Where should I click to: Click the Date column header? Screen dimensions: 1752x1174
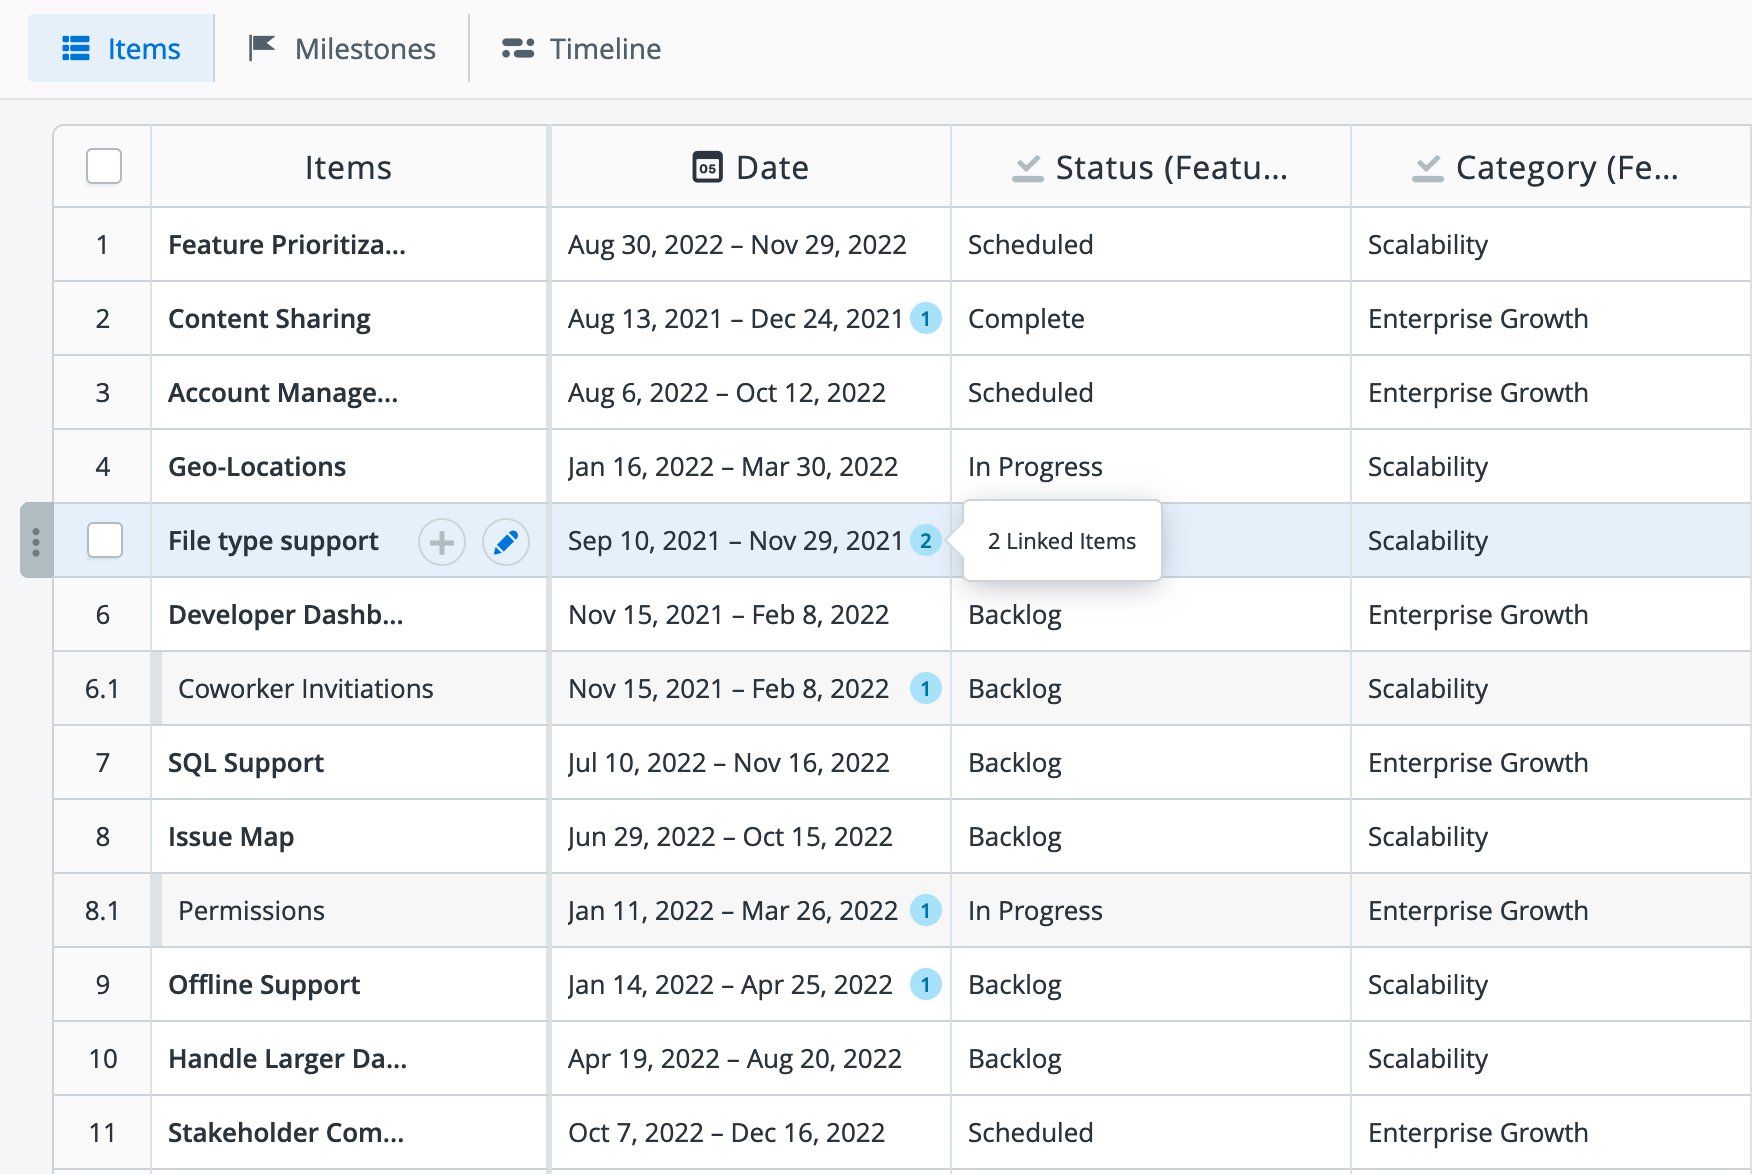coord(751,167)
